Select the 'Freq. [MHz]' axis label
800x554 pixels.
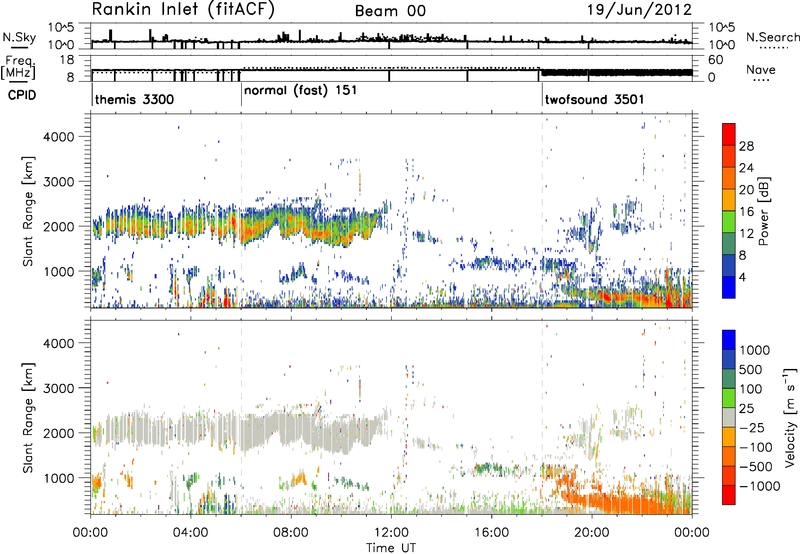[19, 67]
